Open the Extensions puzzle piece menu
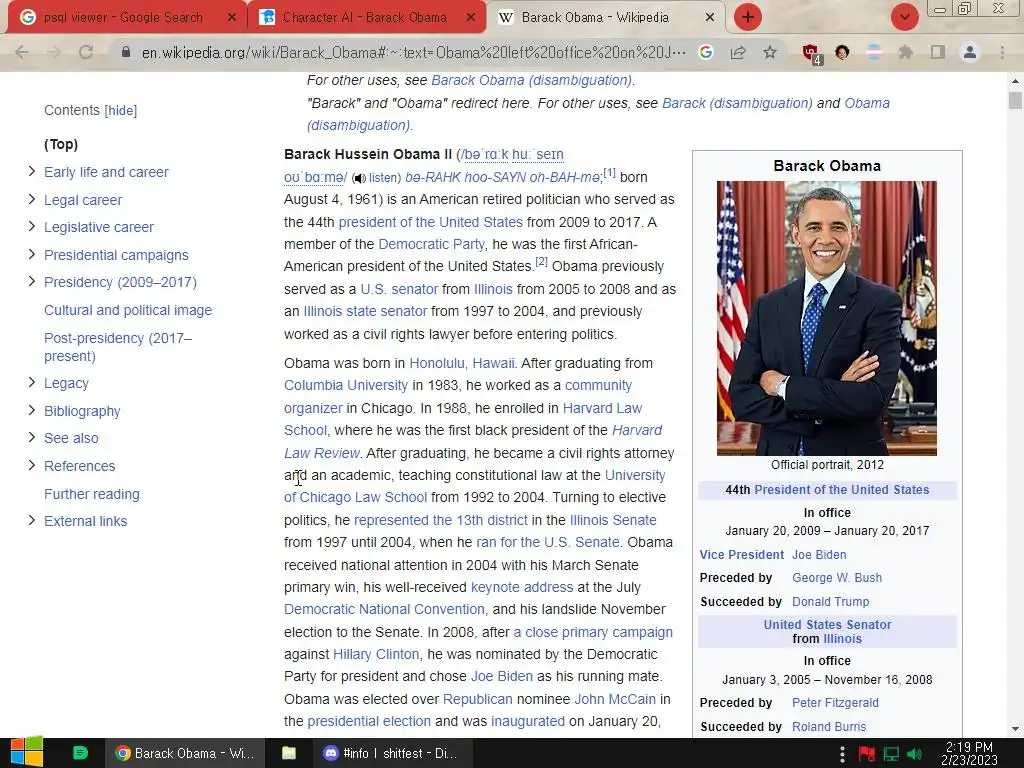Screen dimensions: 1024x768 pyautogui.click(x=906, y=52)
